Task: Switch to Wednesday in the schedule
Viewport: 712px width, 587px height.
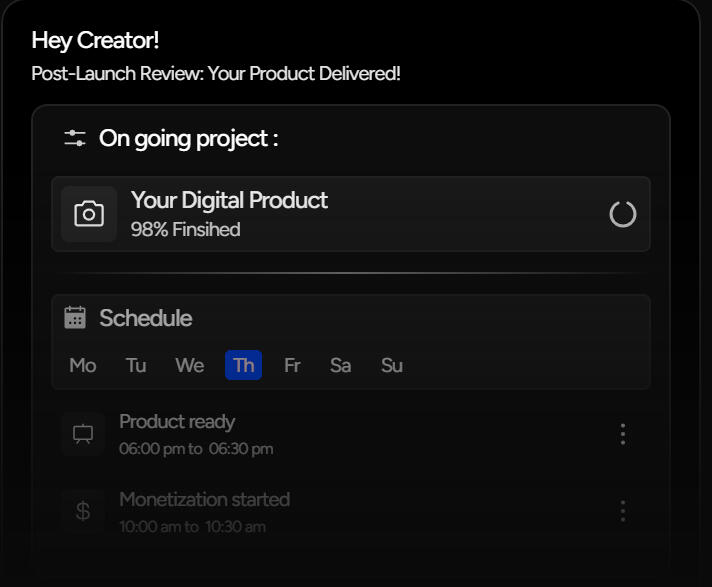Action: 189,365
